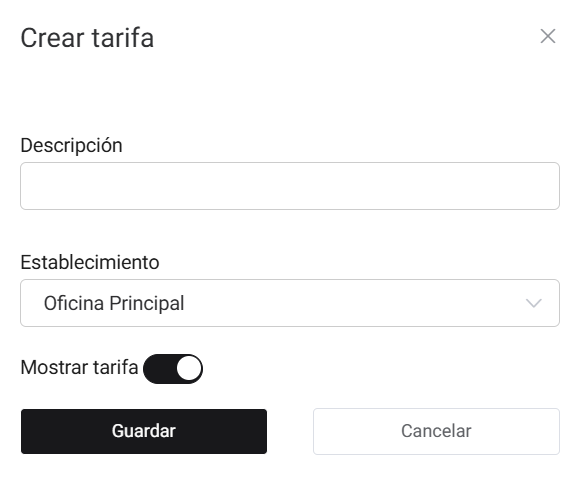Click the Crear tarifa dialog title
This screenshot has height=489, width=578.
(87, 38)
